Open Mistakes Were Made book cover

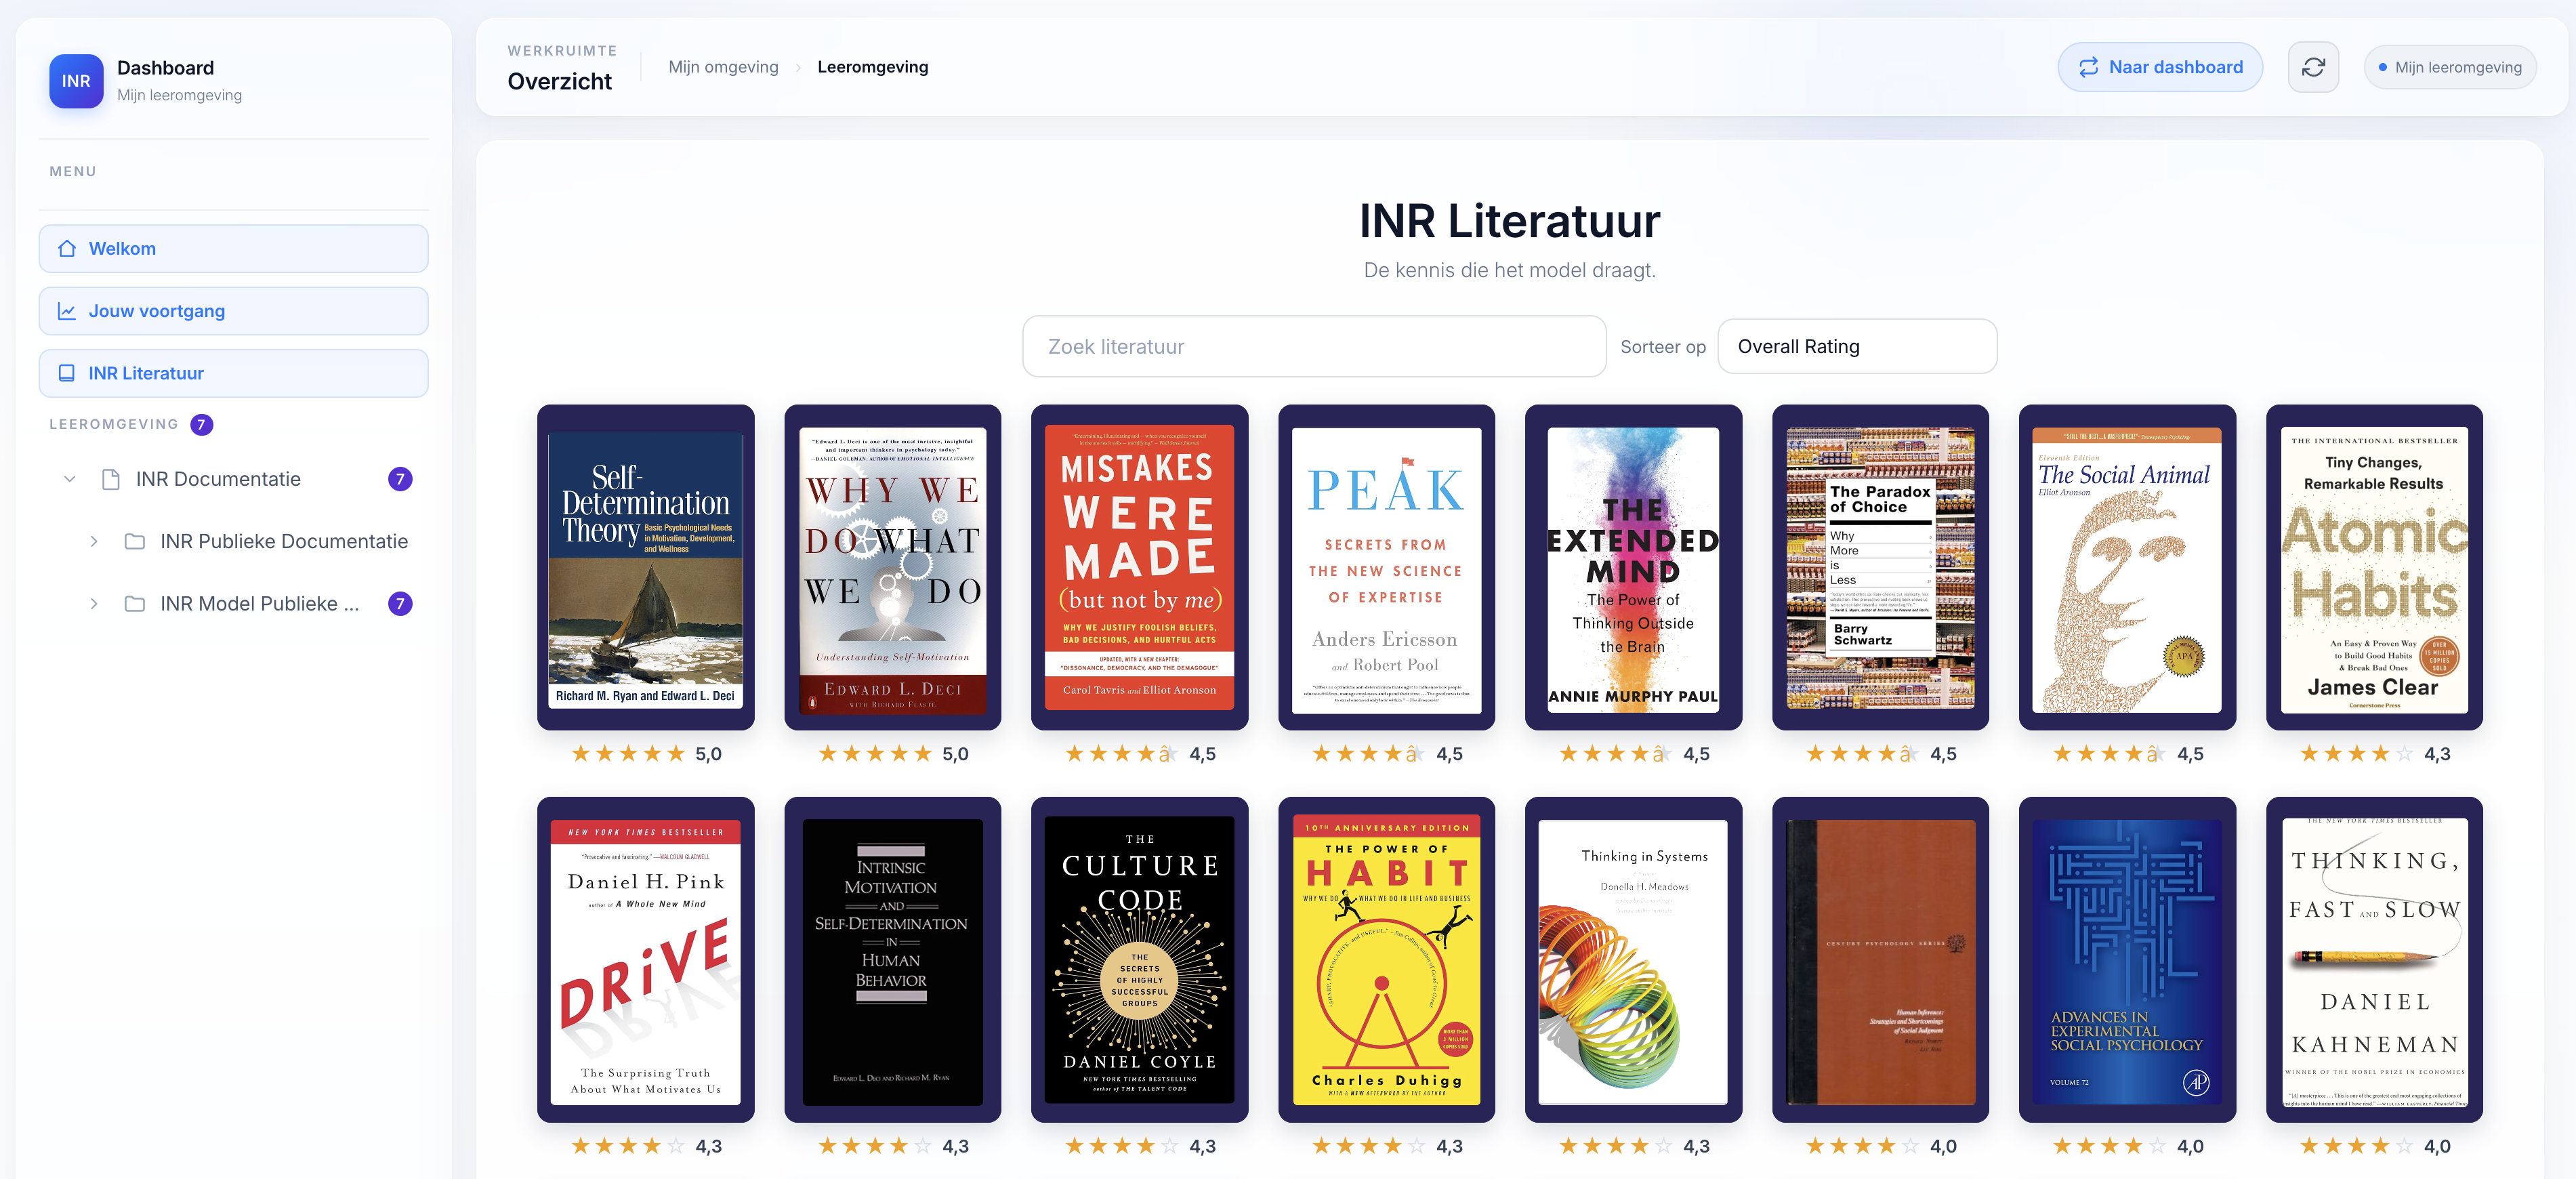point(1139,567)
